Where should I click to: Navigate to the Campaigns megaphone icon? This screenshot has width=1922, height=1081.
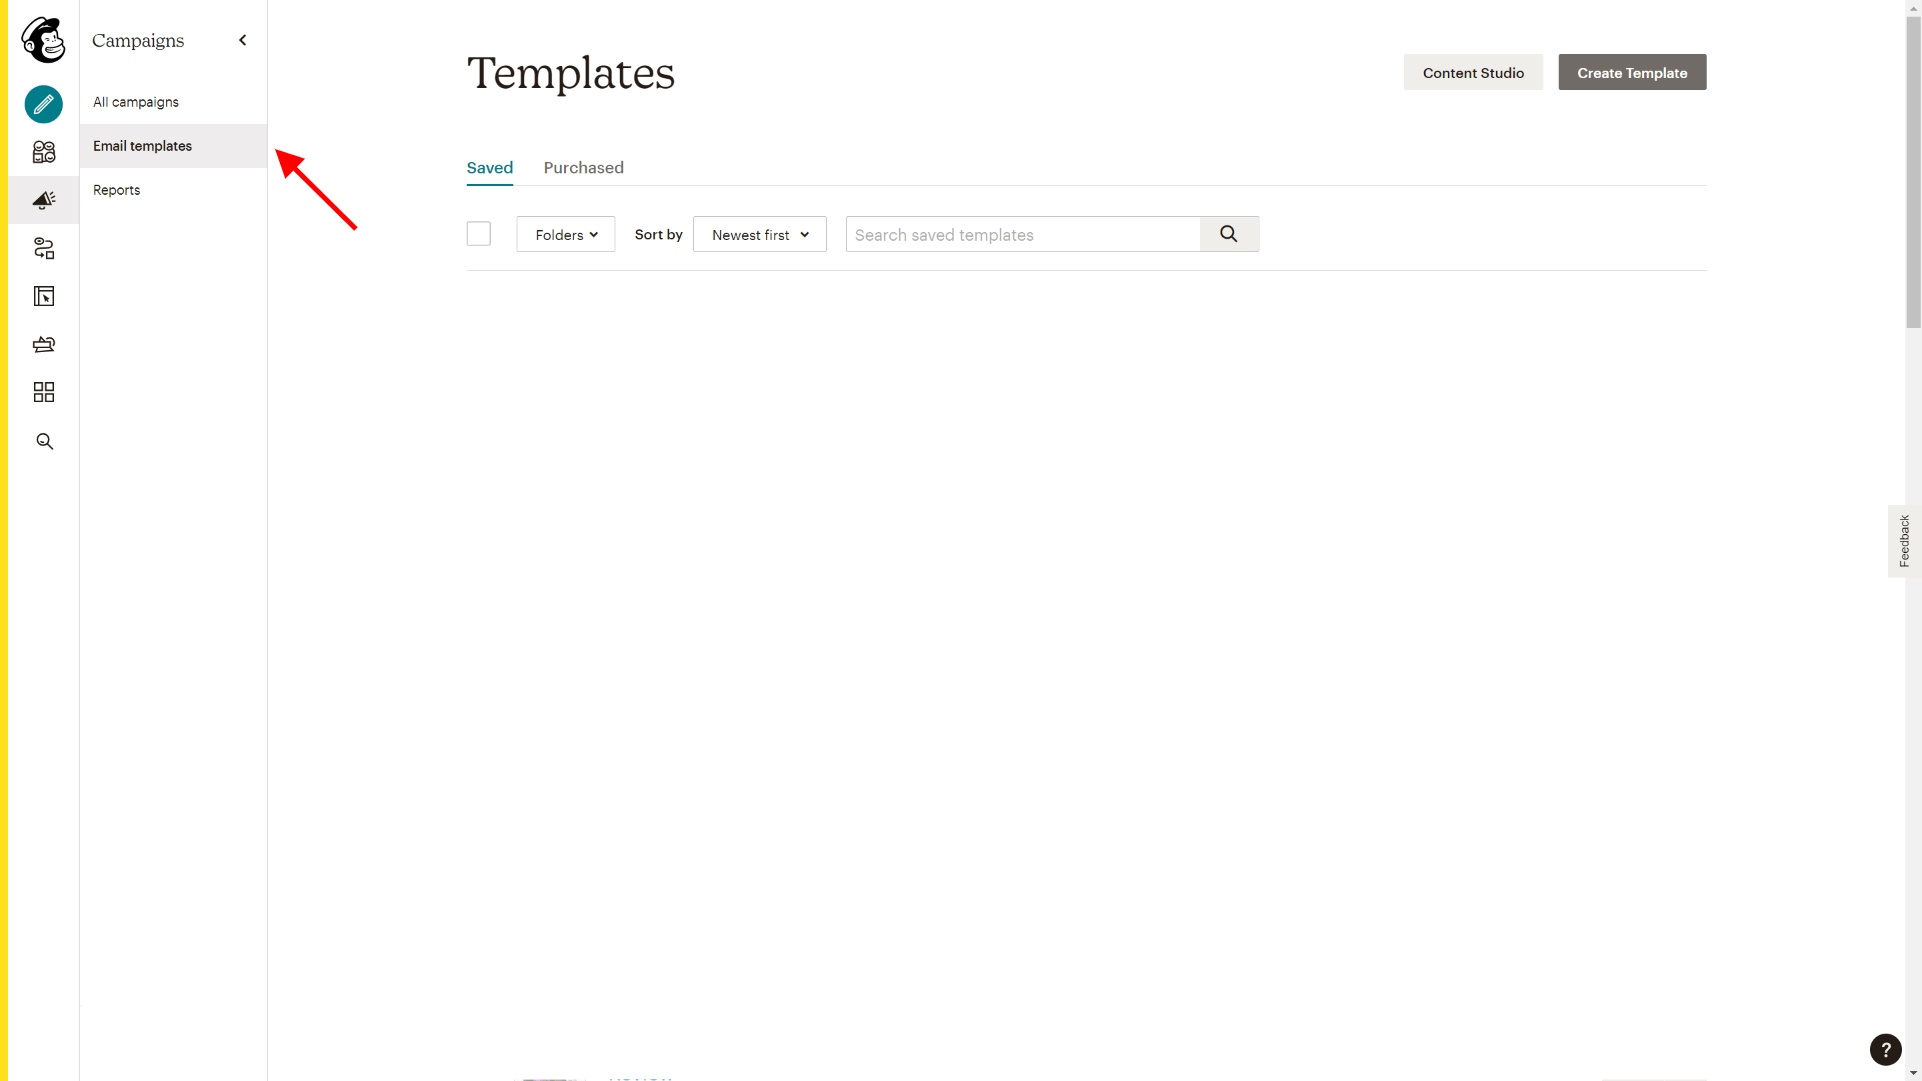pos(44,199)
